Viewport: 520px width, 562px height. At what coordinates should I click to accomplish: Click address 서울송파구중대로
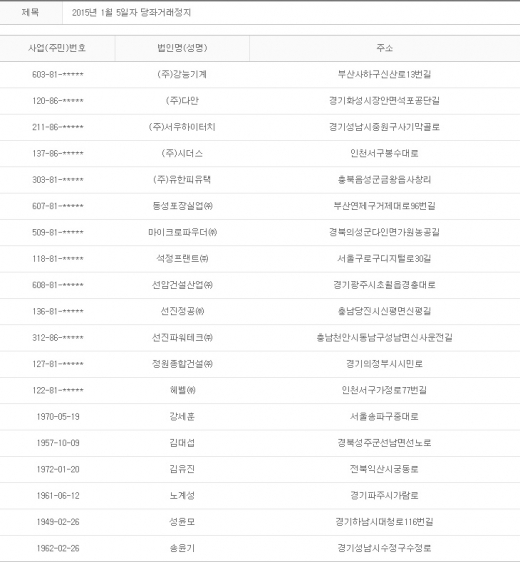point(385,416)
